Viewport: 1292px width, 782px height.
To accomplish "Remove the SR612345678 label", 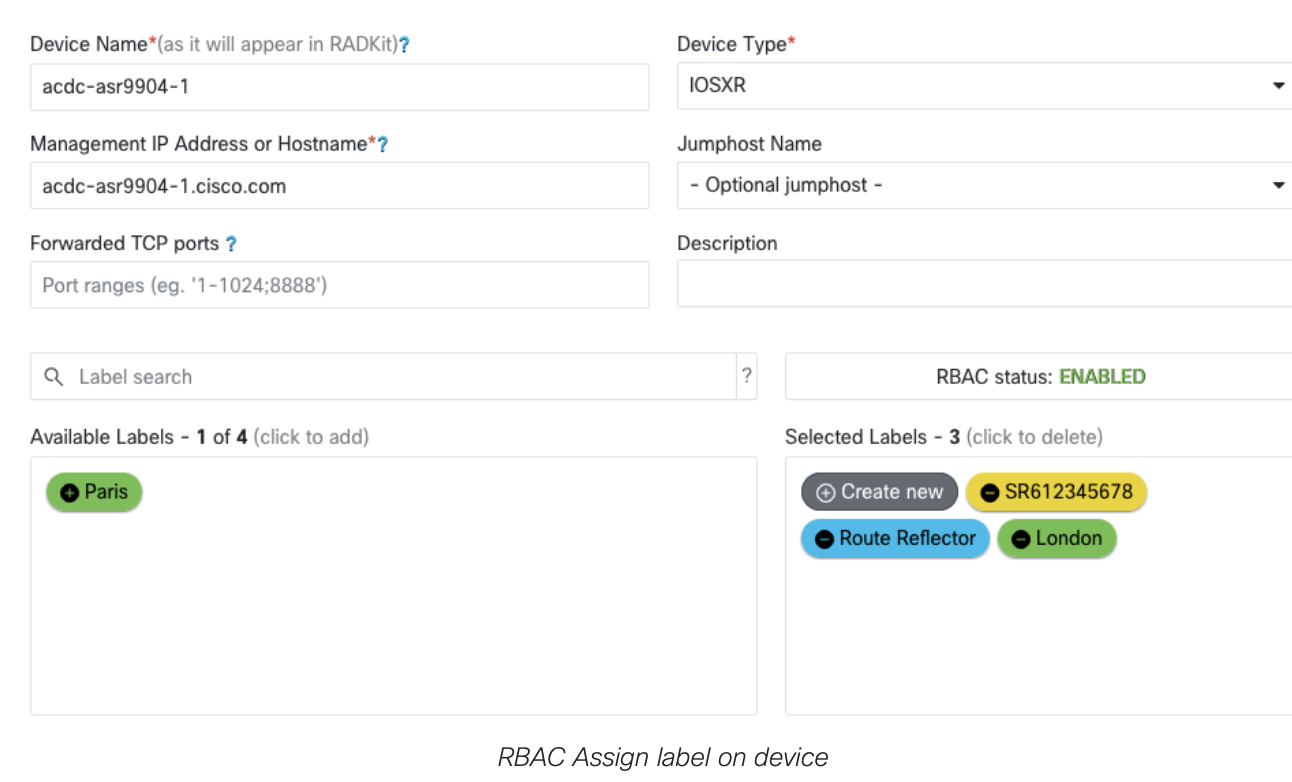I will [1056, 492].
